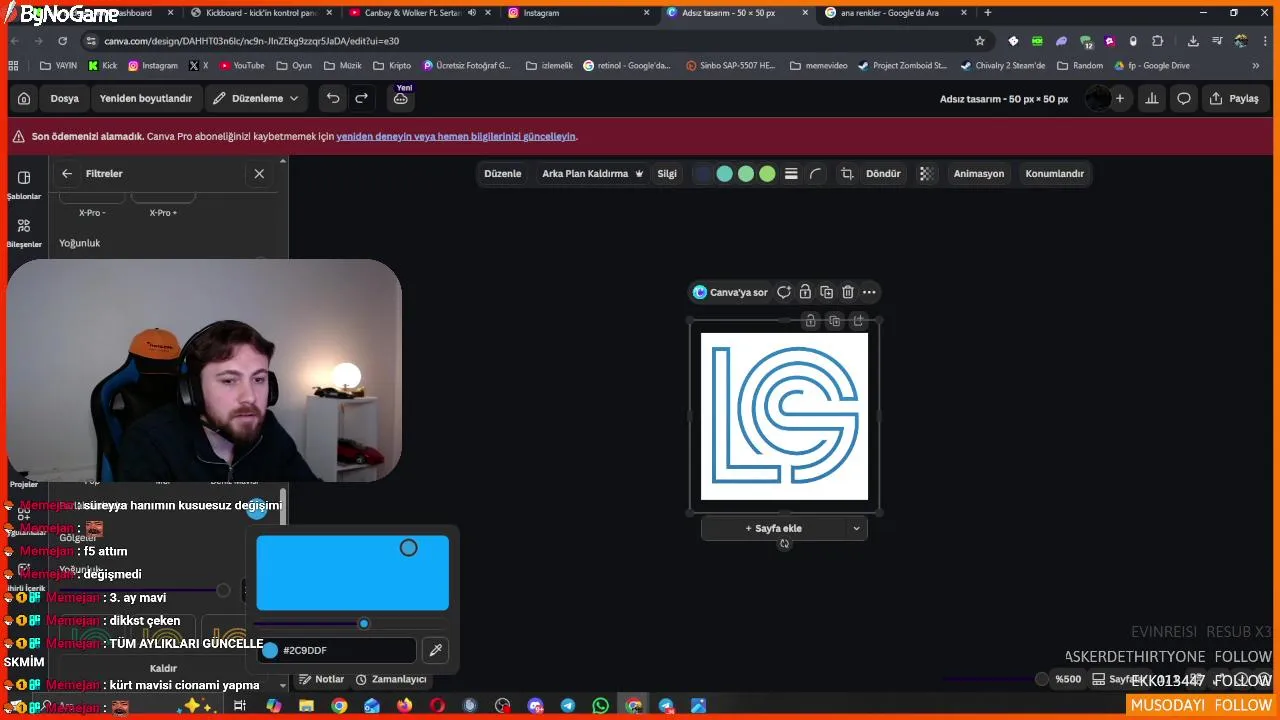This screenshot has height=720, width=1280.
Task: Open Arka Plan Kaldırma tool
Action: click(592, 173)
